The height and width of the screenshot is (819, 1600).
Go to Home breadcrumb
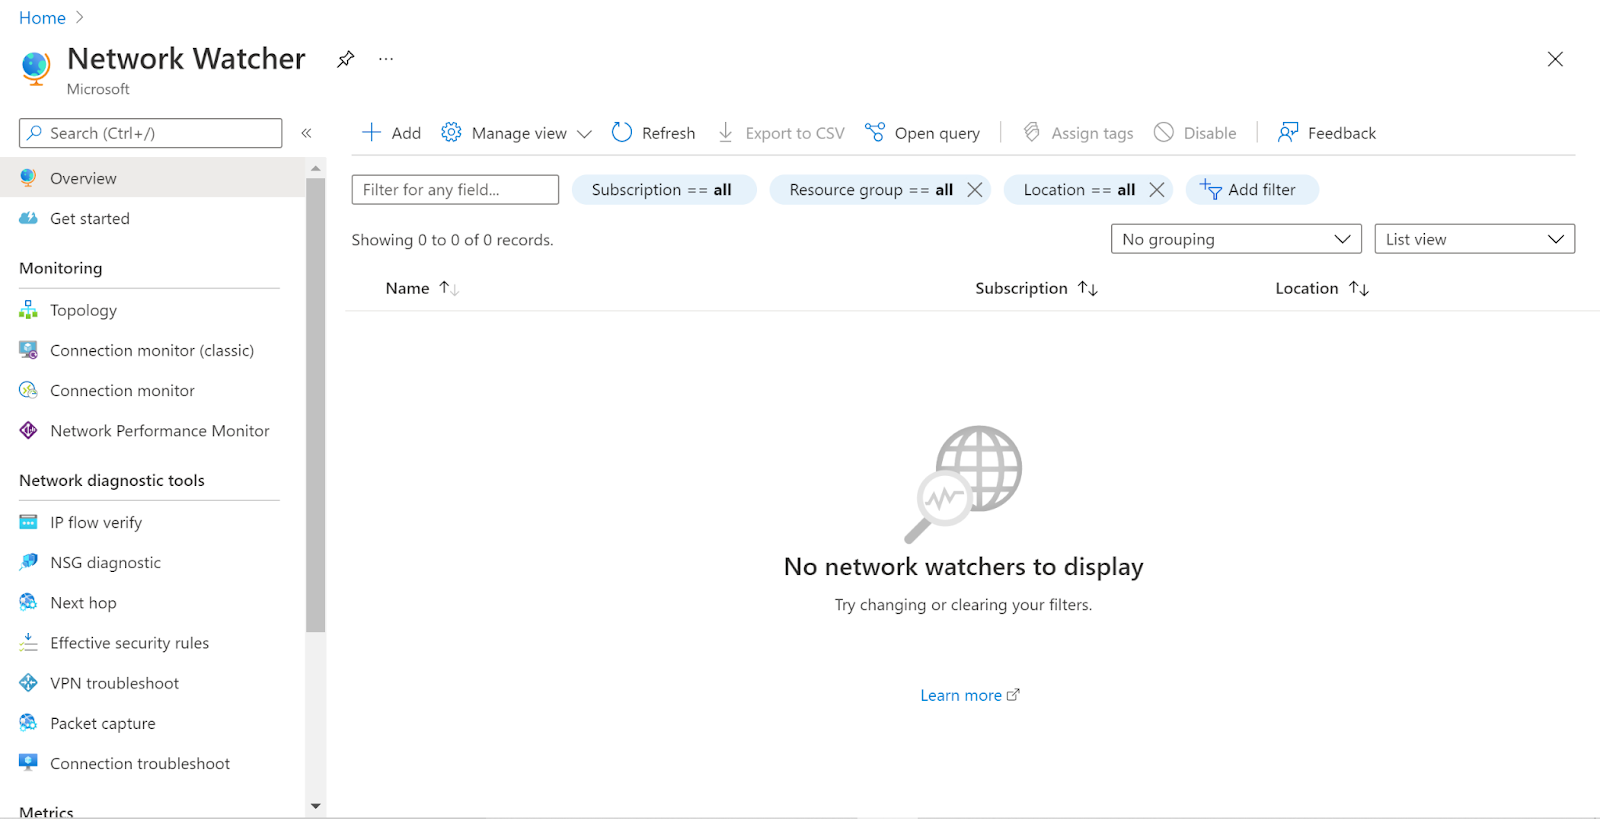coord(42,18)
